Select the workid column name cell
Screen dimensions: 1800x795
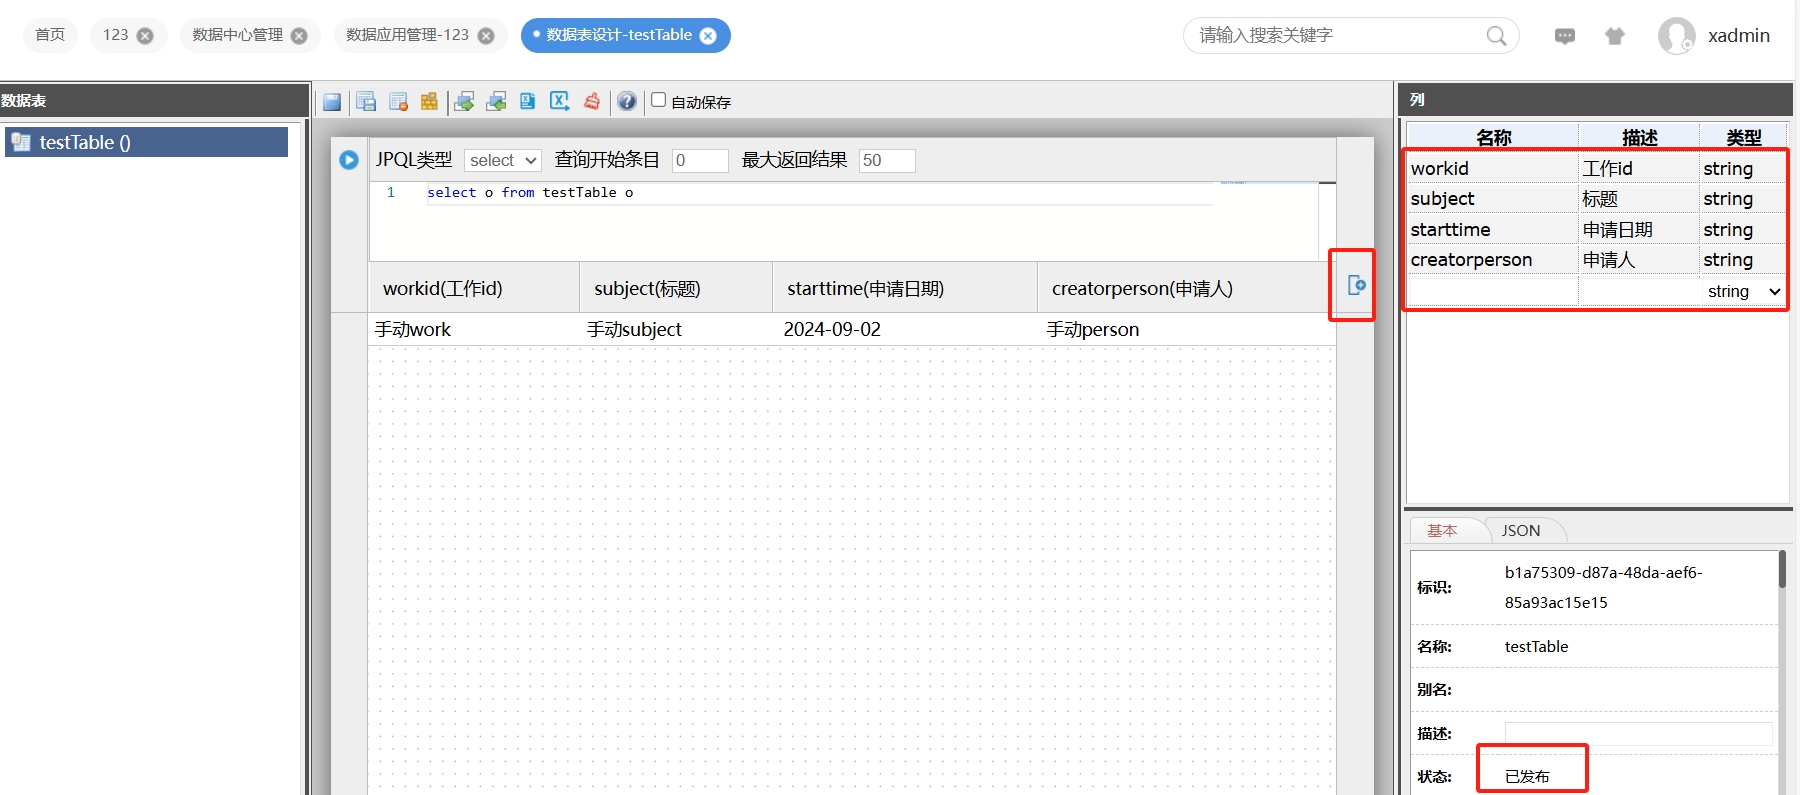pos(1492,169)
